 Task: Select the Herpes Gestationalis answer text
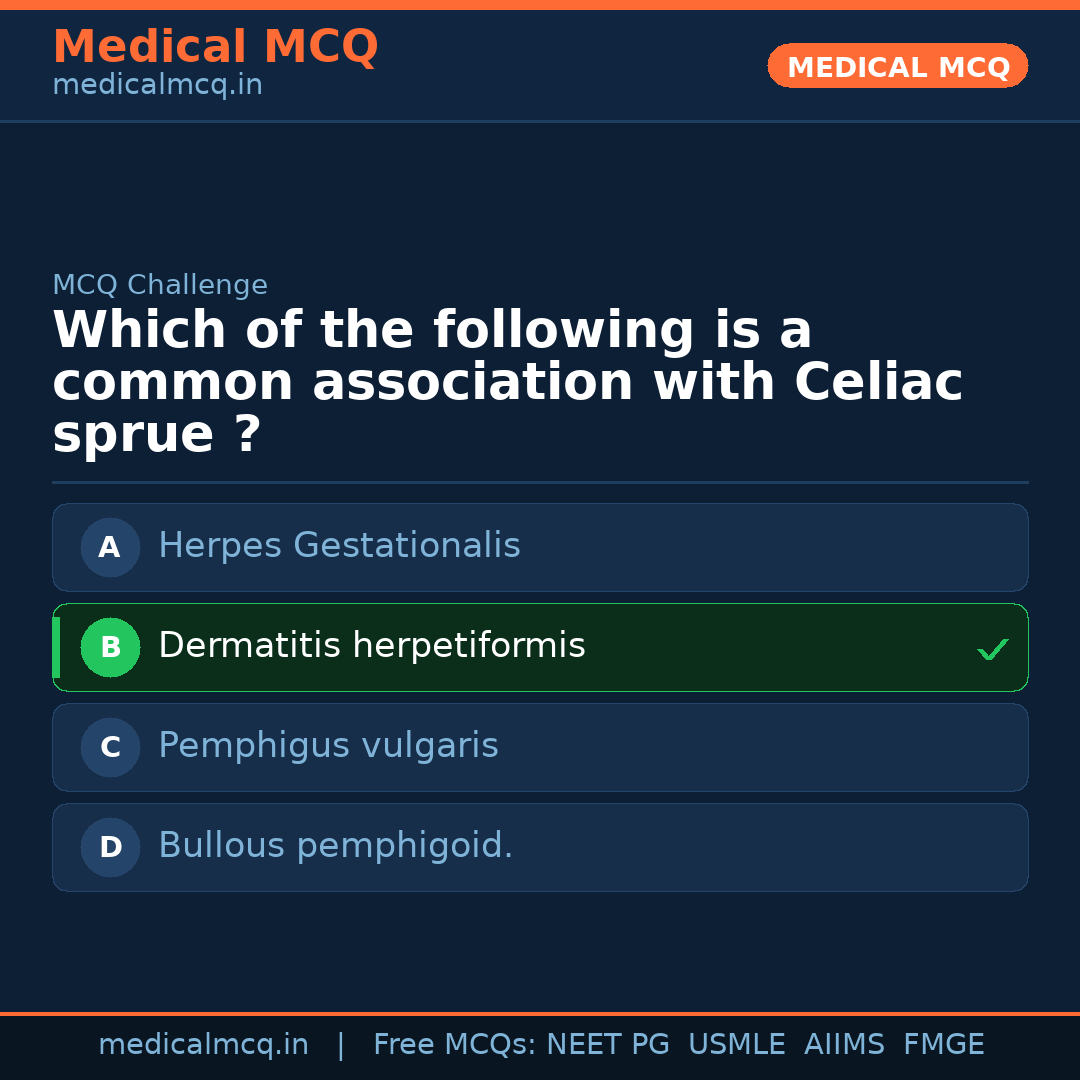339,546
